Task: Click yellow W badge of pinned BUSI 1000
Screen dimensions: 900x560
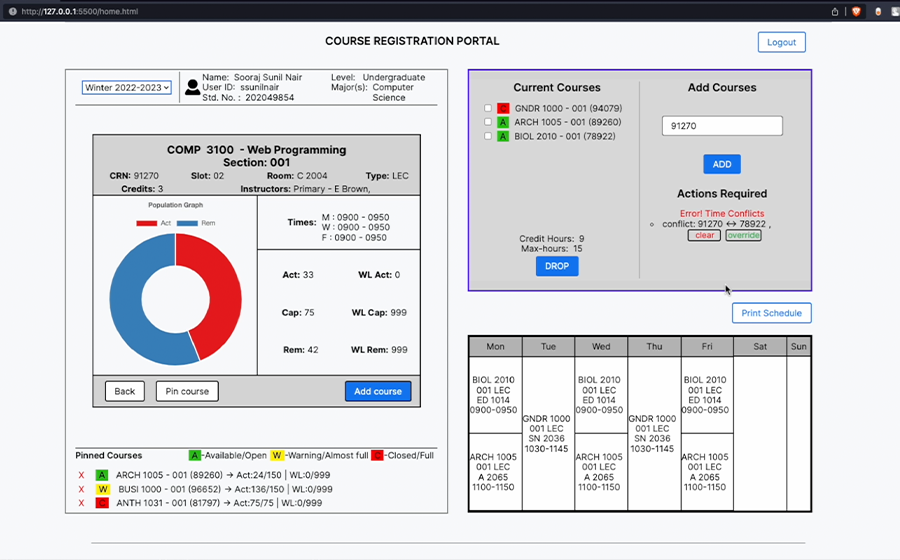Action: click(102, 489)
